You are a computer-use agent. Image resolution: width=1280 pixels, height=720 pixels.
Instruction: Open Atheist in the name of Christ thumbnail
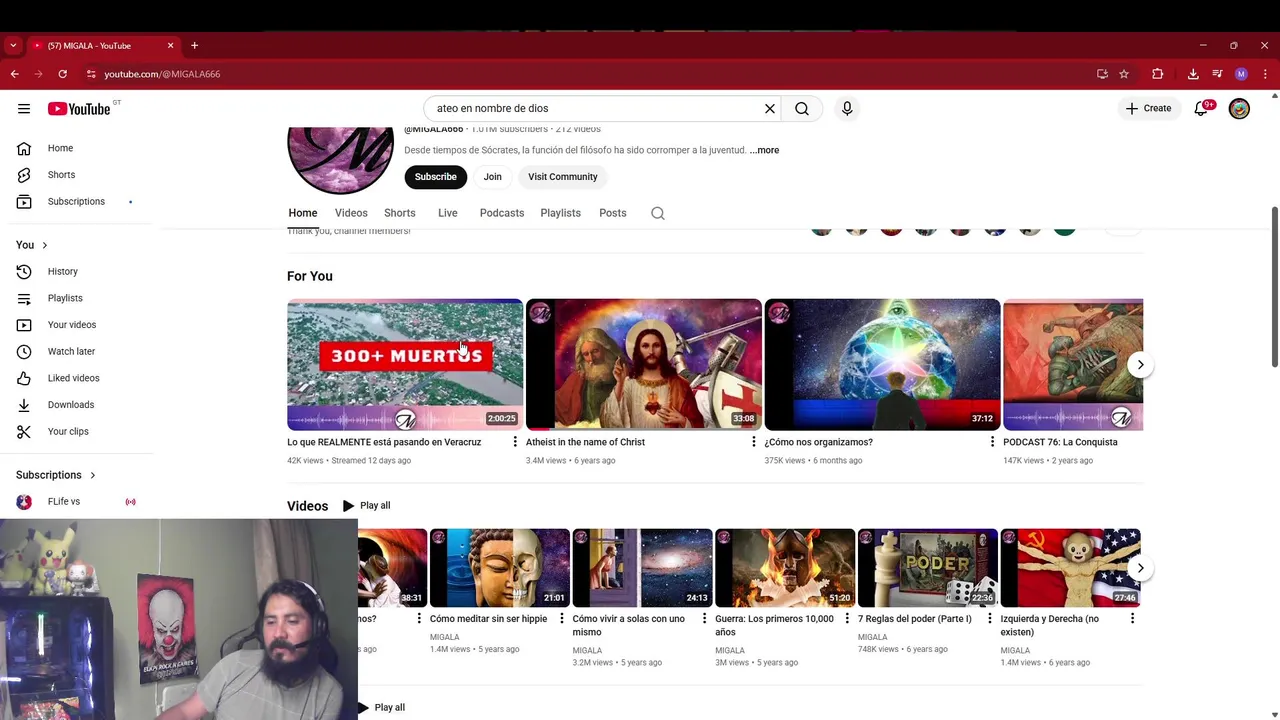644,365
